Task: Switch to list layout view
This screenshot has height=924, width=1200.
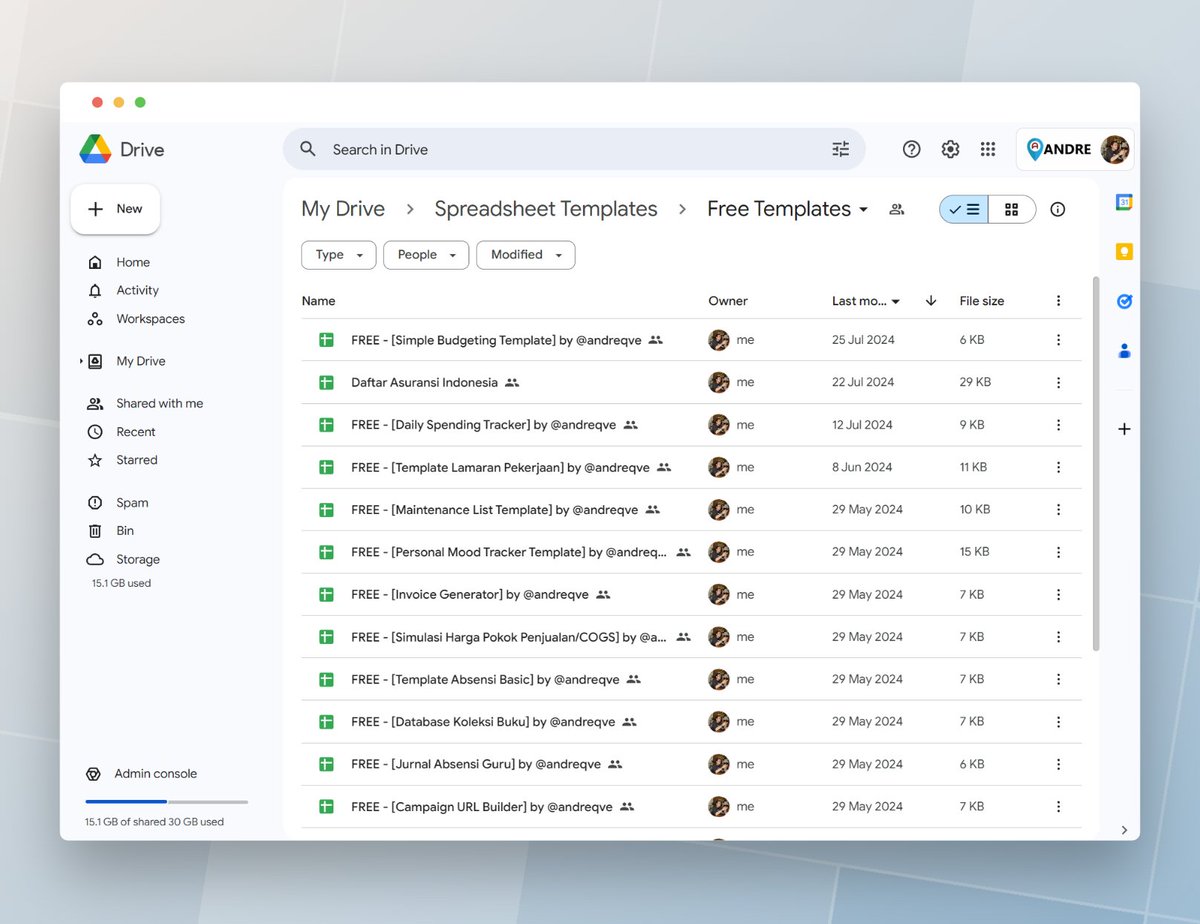Action: (x=964, y=209)
